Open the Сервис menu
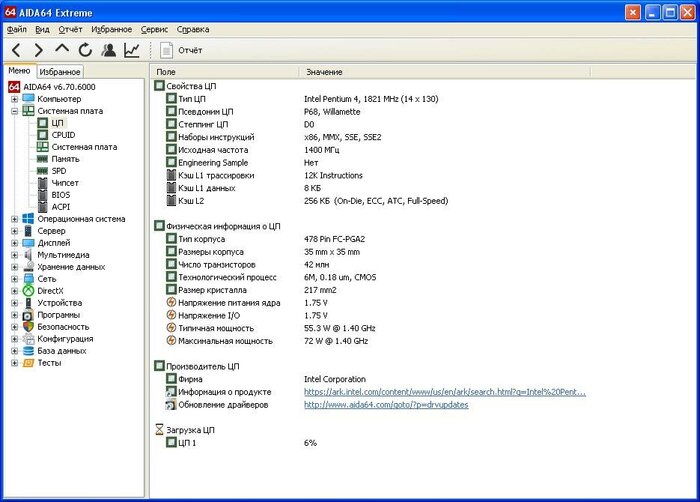The height and width of the screenshot is (502, 700). click(154, 29)
